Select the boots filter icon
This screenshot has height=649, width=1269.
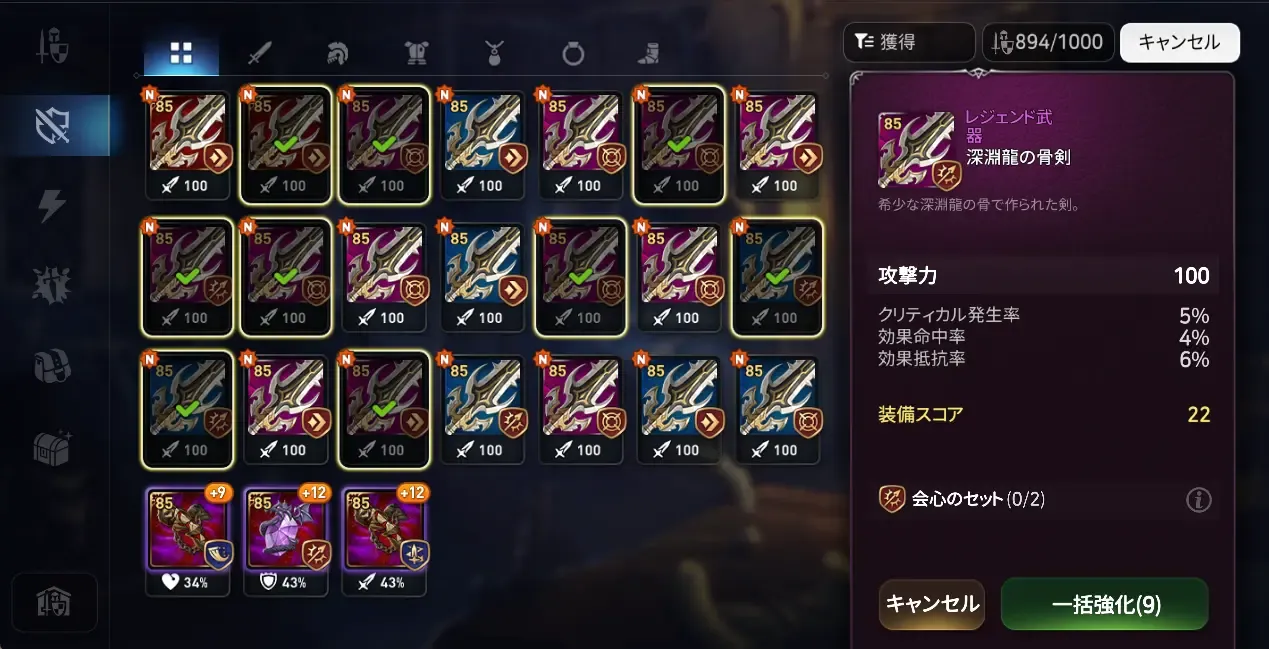coord(649,54)
